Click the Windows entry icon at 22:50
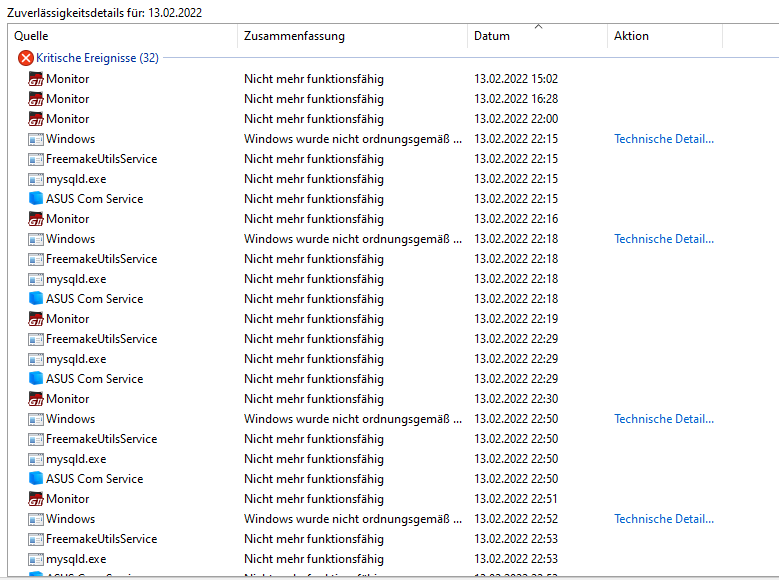This screenshot has width=779, height=580. pos(36,419)
